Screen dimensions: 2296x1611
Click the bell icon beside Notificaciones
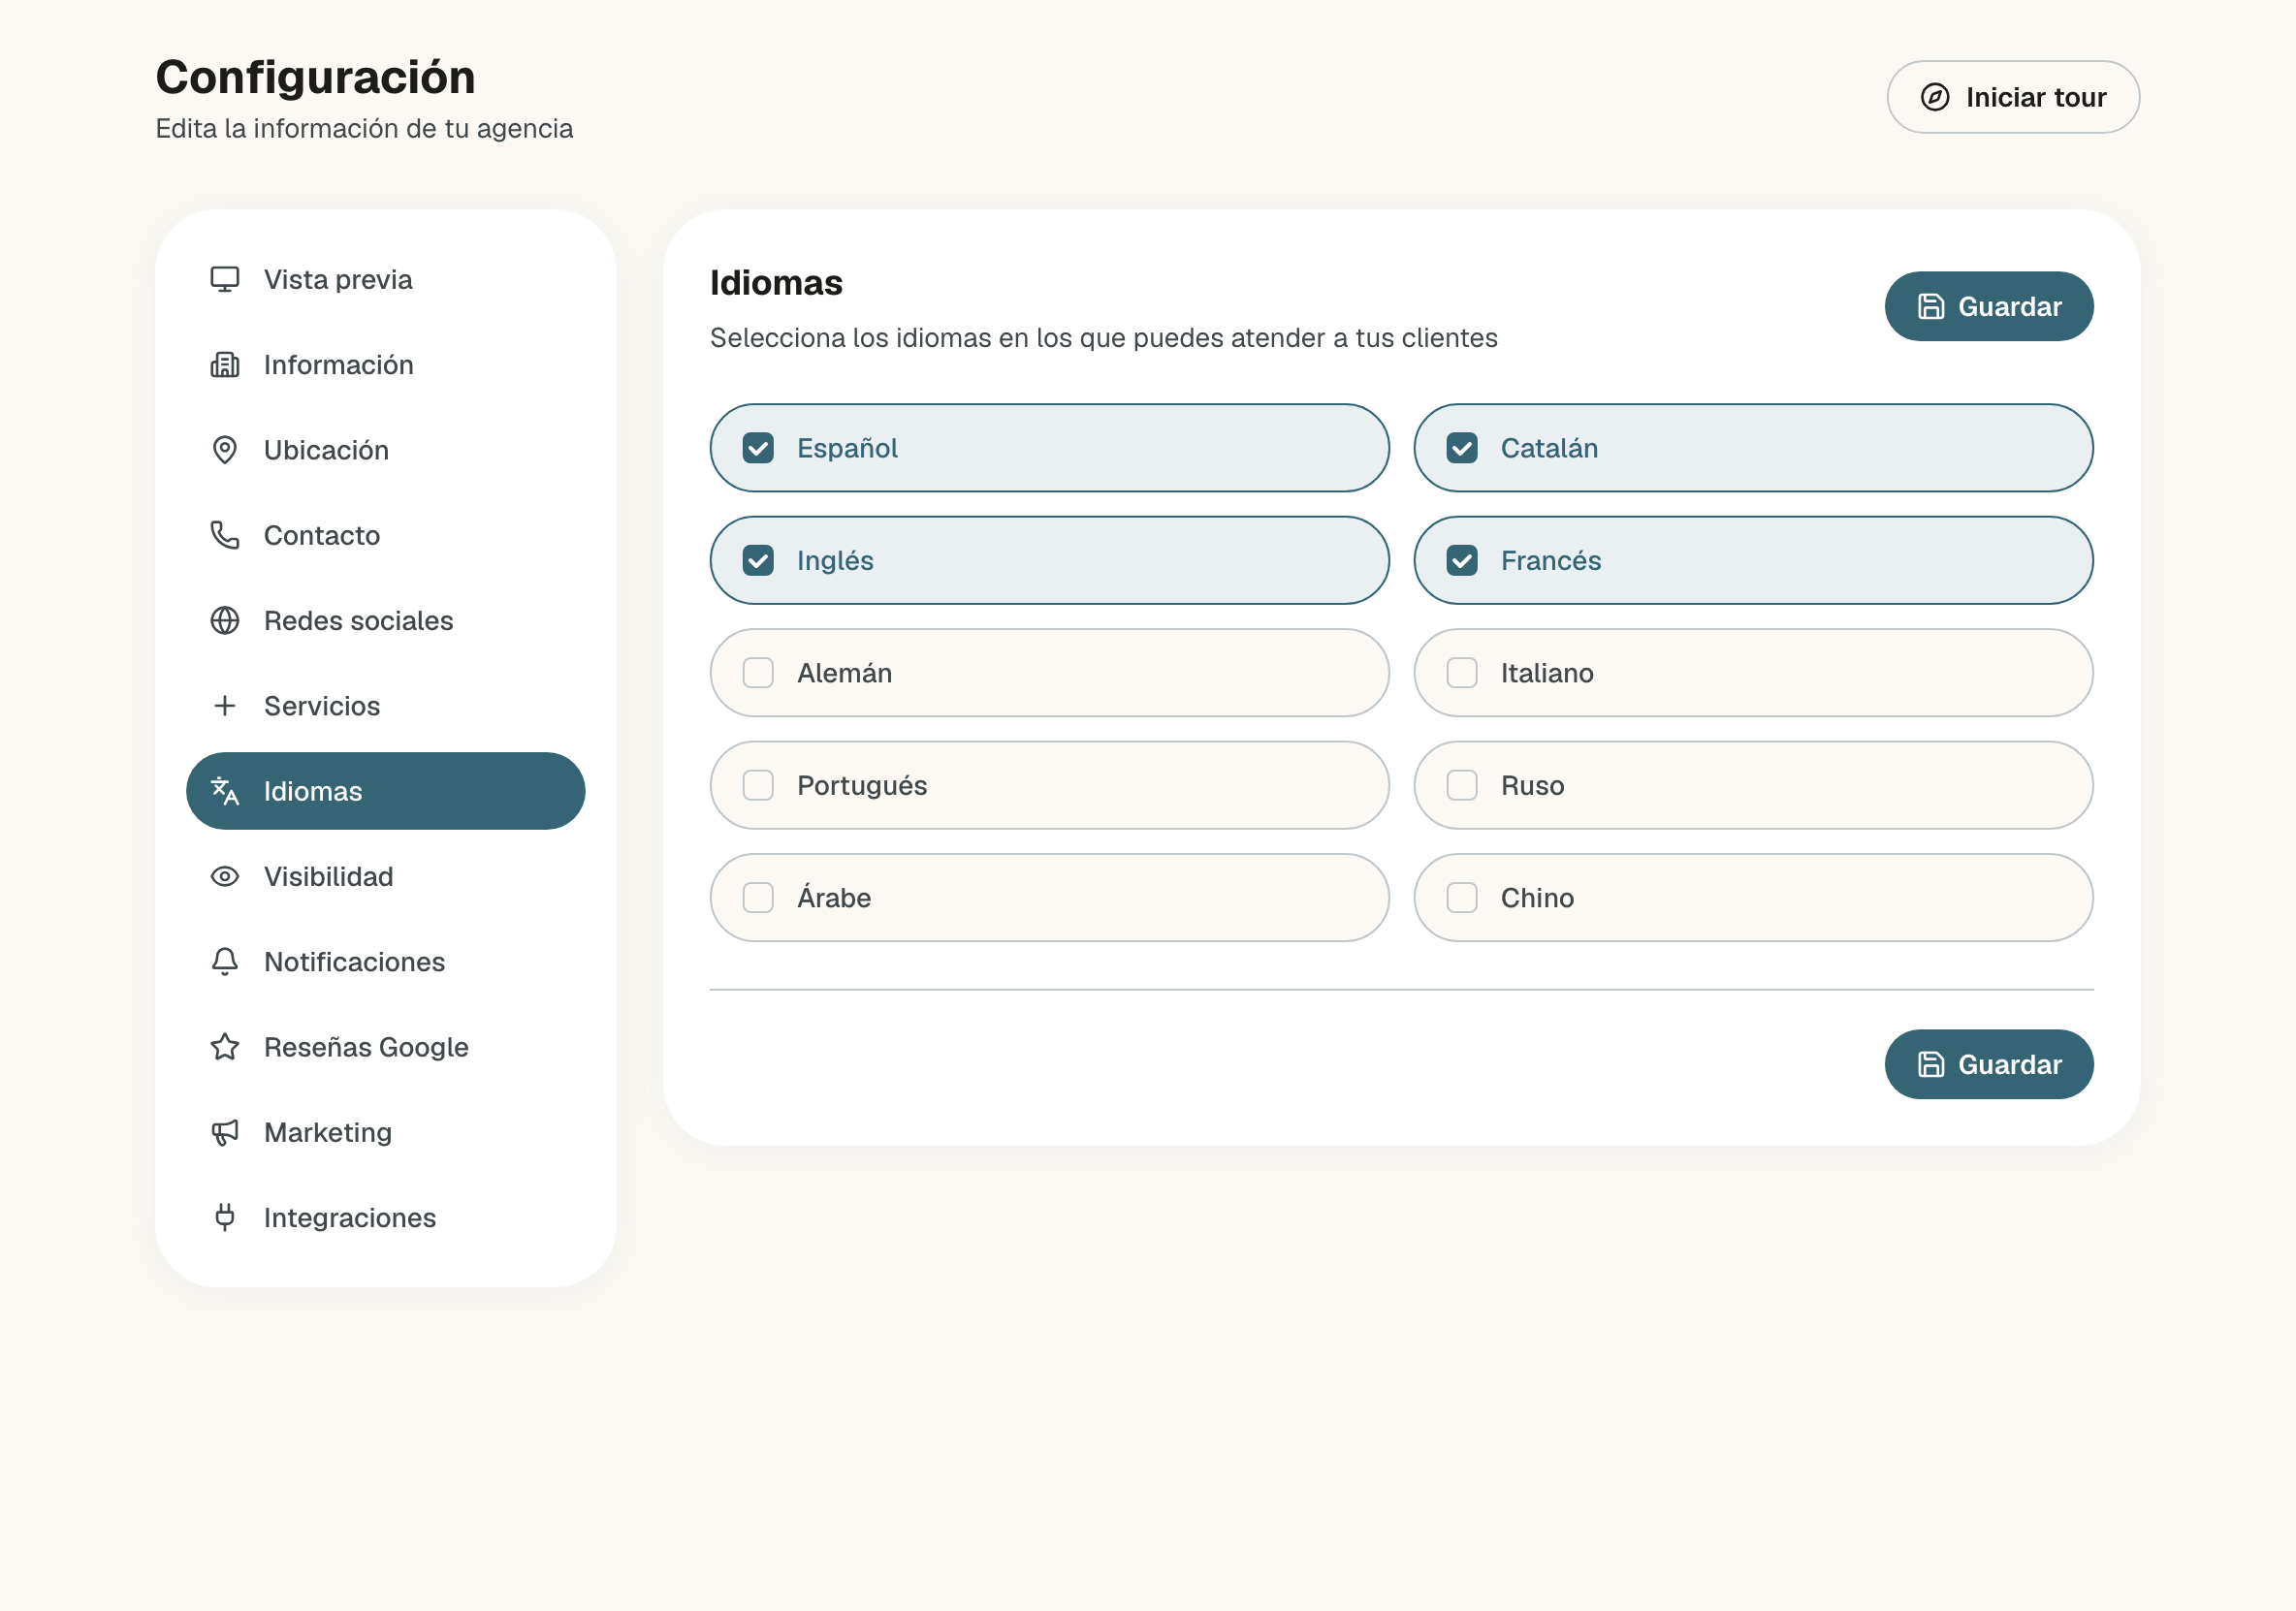225,962
